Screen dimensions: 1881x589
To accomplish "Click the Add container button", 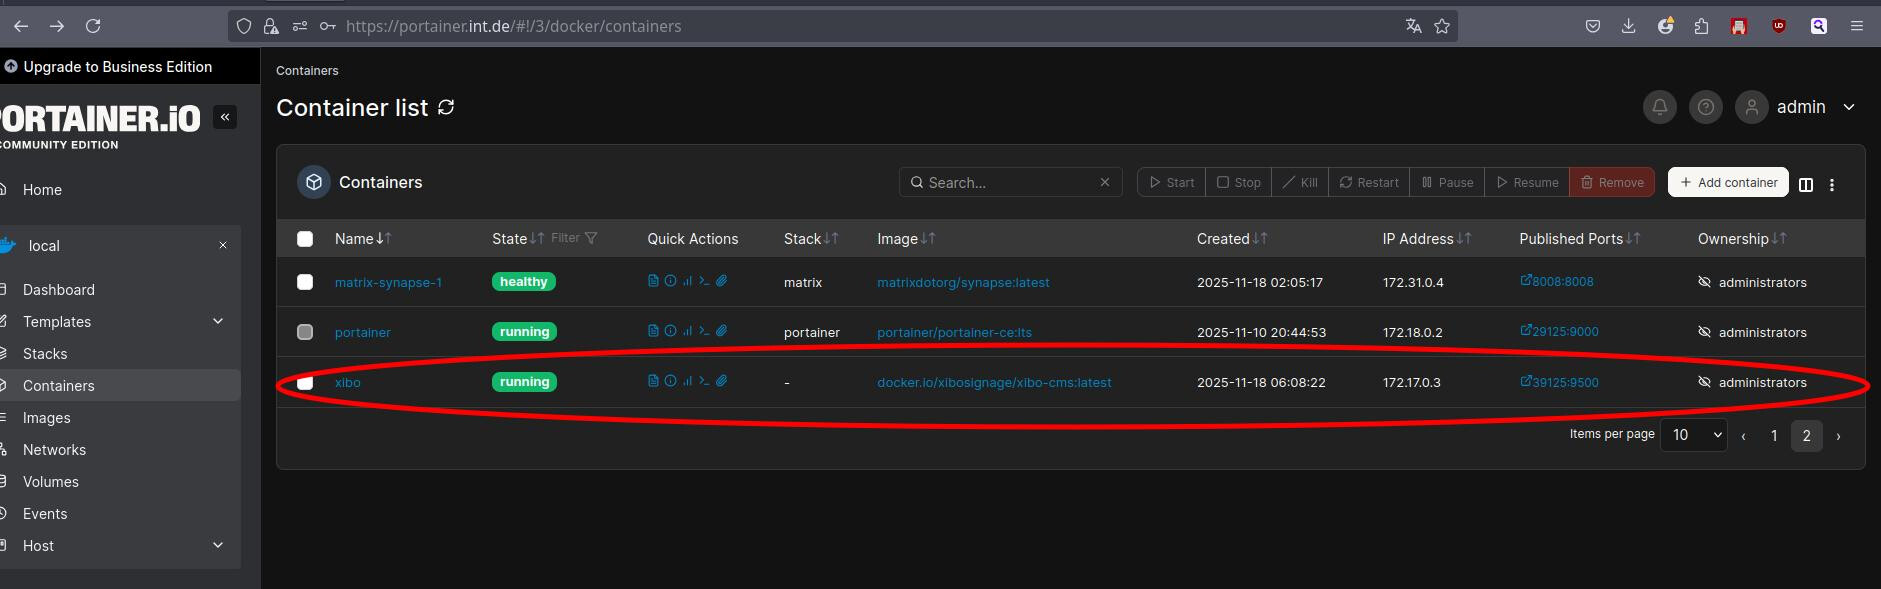I will tap(1728, 182).
